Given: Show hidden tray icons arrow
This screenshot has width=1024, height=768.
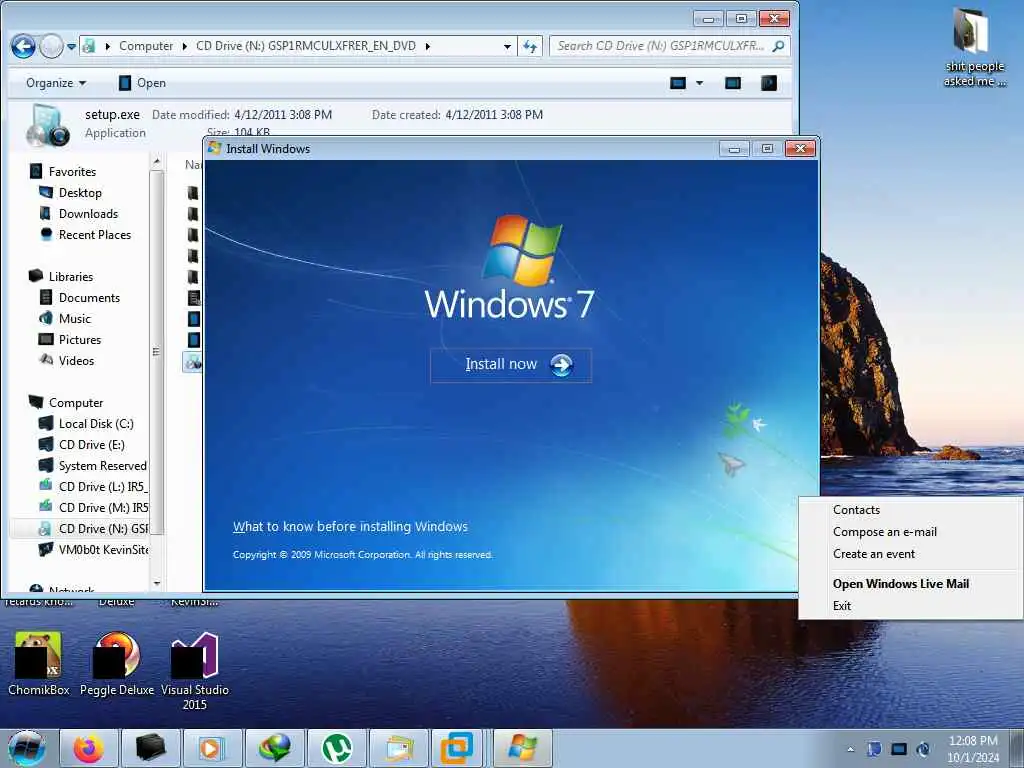Looking at the screenshot, I should 850,750.
